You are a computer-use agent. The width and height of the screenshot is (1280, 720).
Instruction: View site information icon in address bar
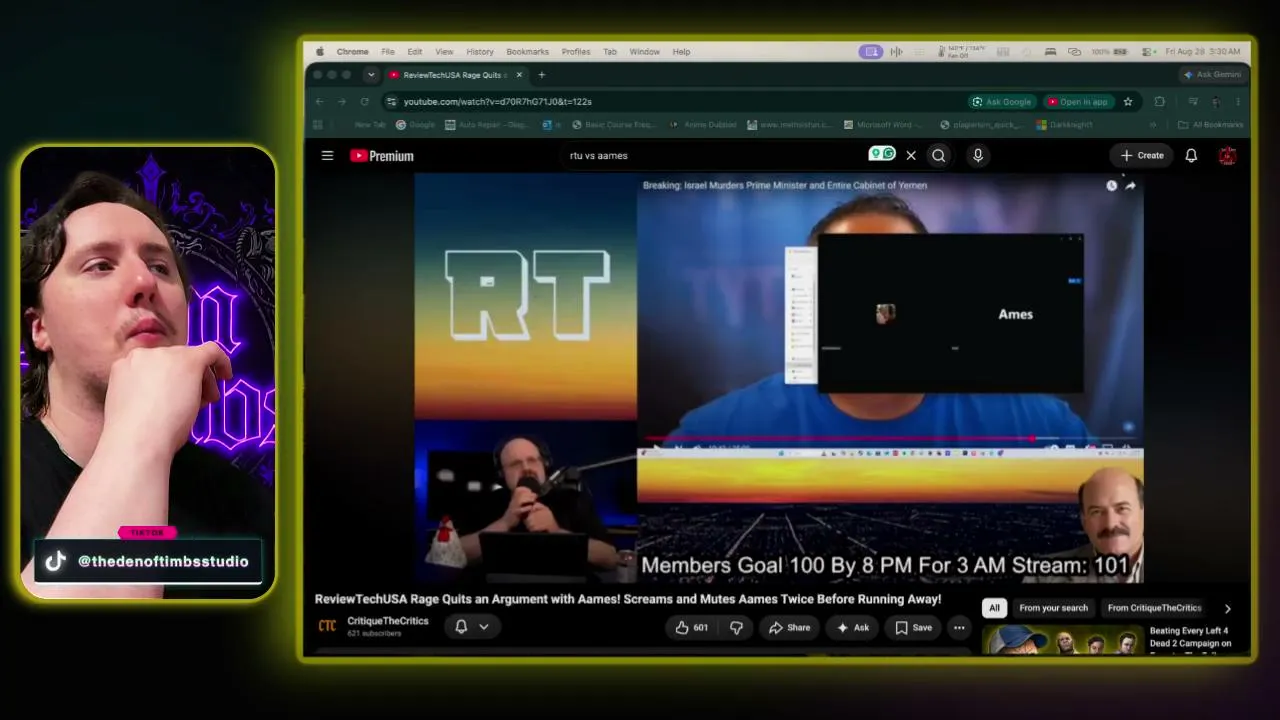pos(392,101)
